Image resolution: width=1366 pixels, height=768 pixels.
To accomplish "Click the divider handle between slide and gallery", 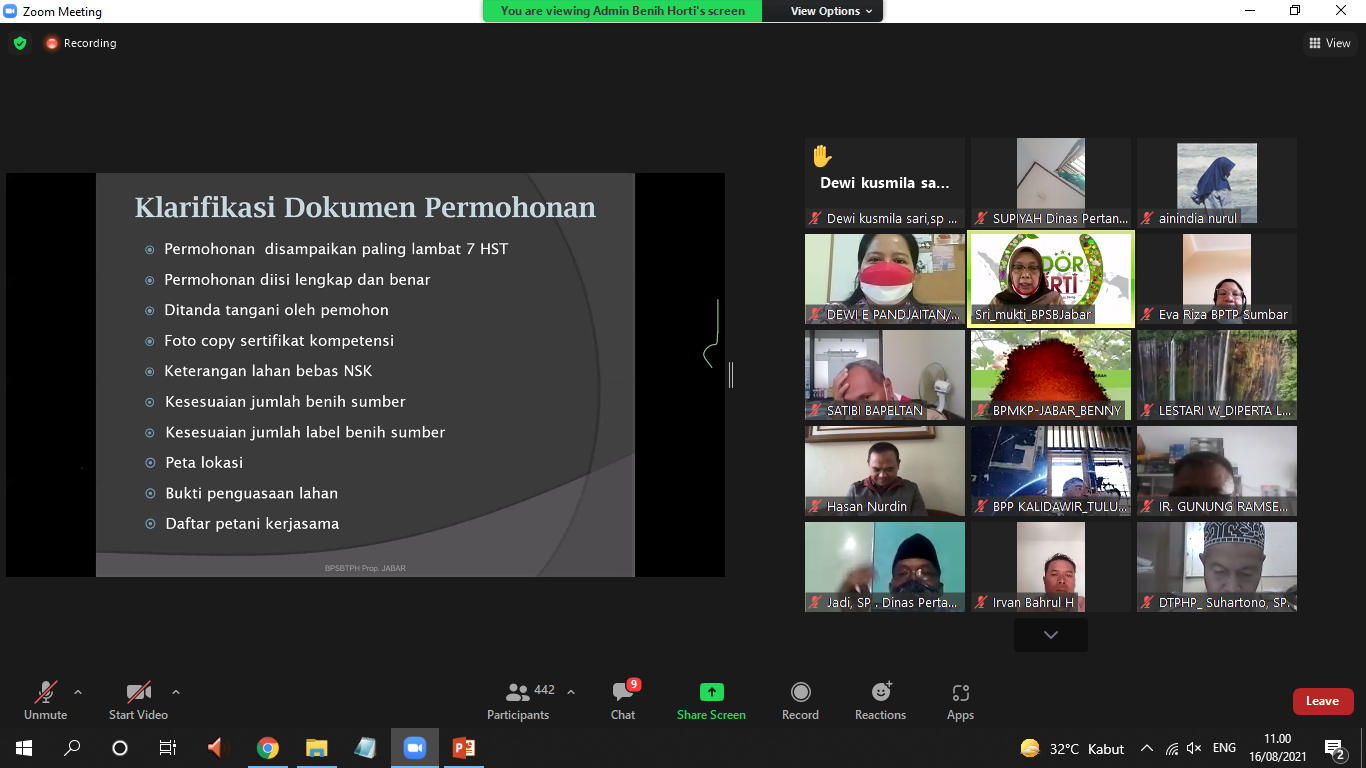I will coord(731,375).
